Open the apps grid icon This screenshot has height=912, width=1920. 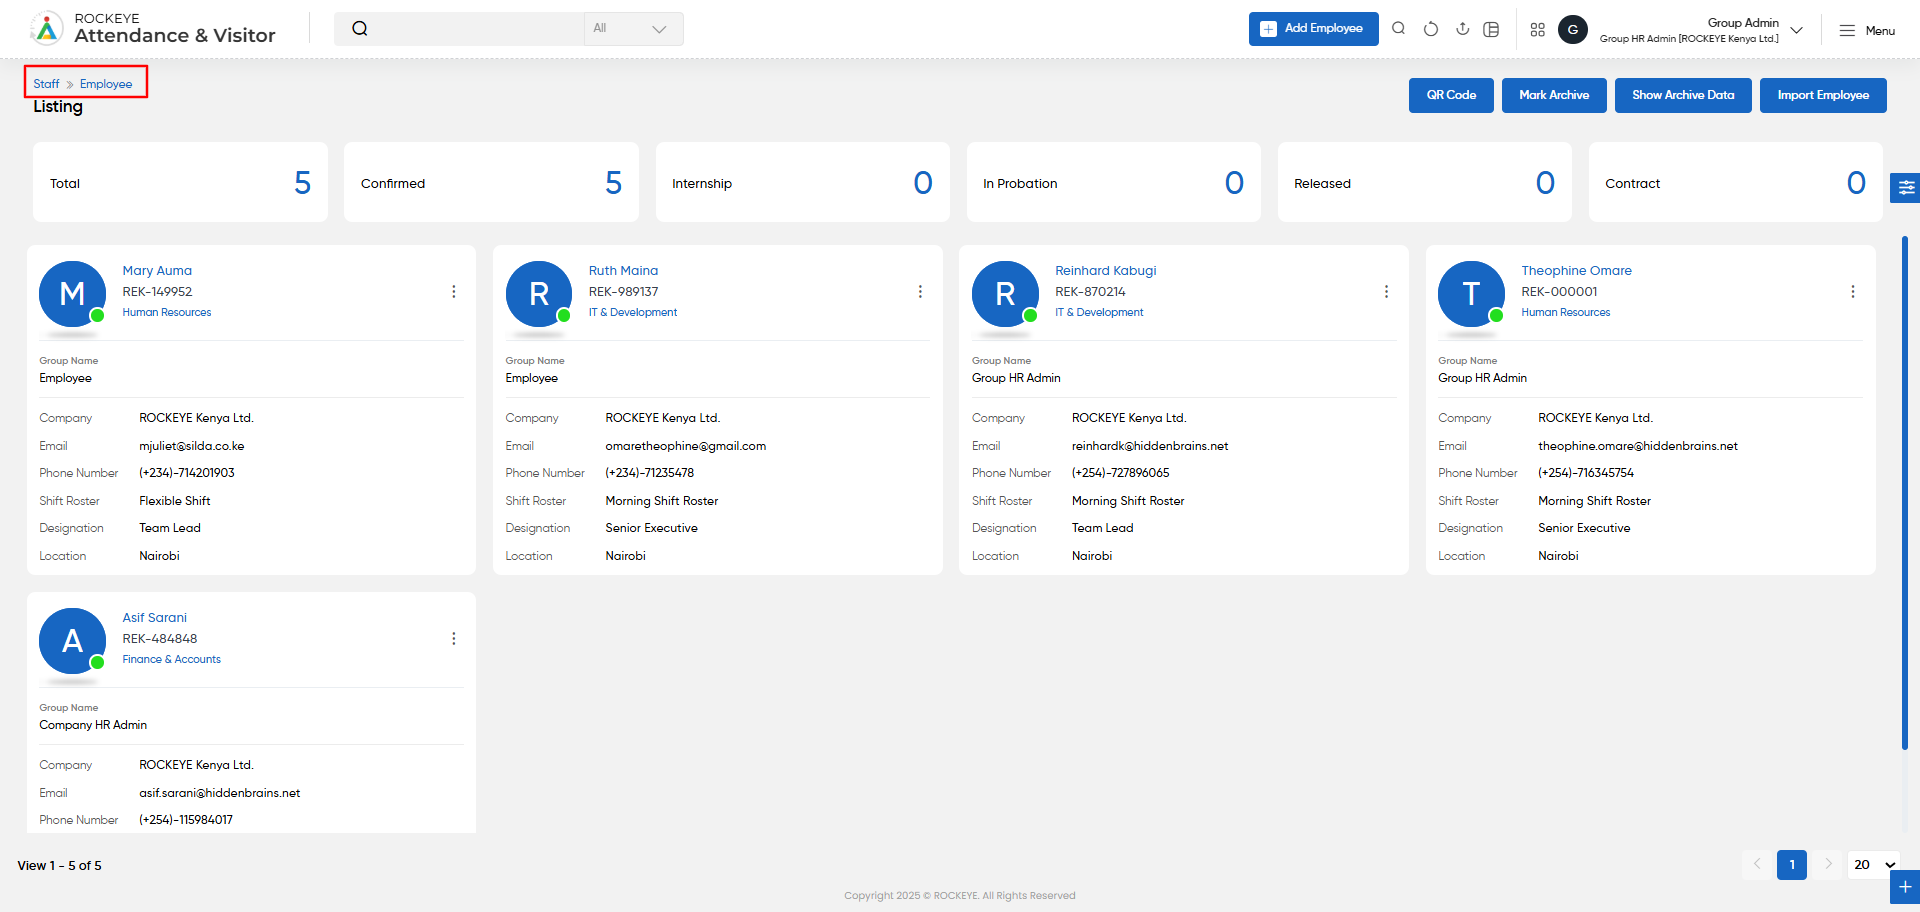[1538, 30]
